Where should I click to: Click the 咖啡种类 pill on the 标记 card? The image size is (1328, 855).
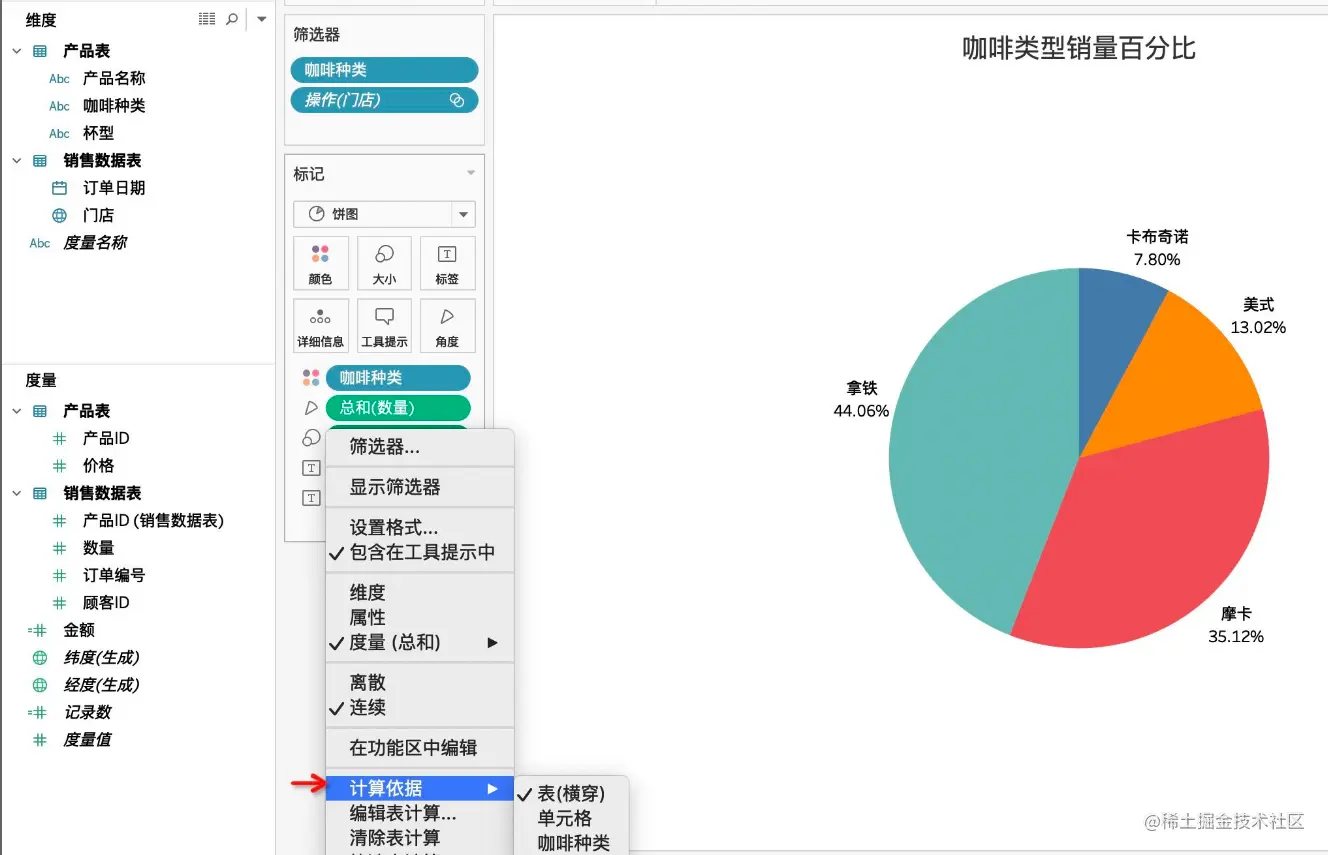(x=398, y=378)
